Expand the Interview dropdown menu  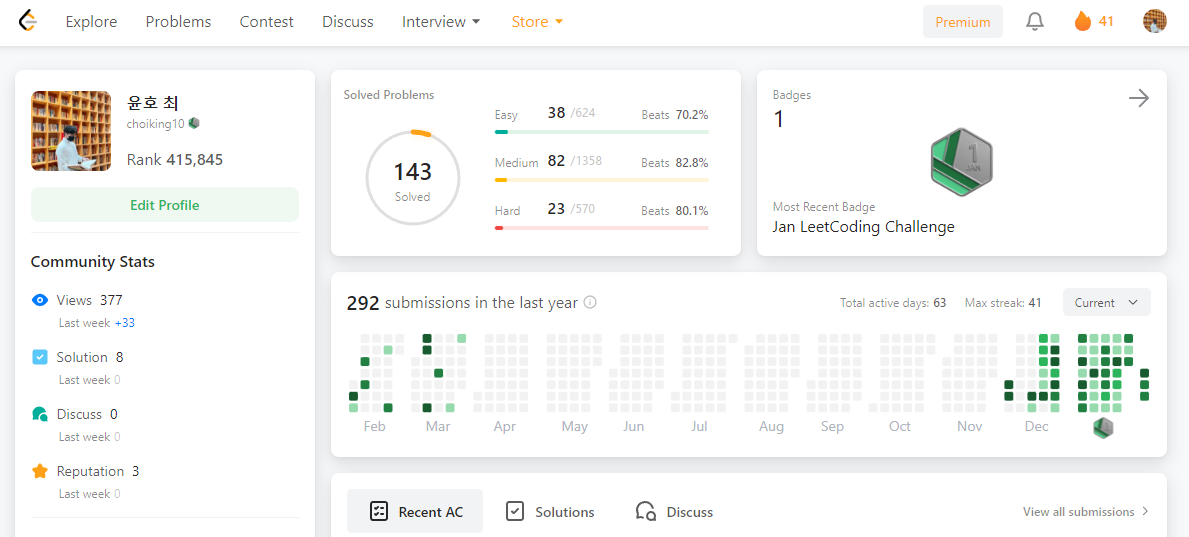click(441, 22)
